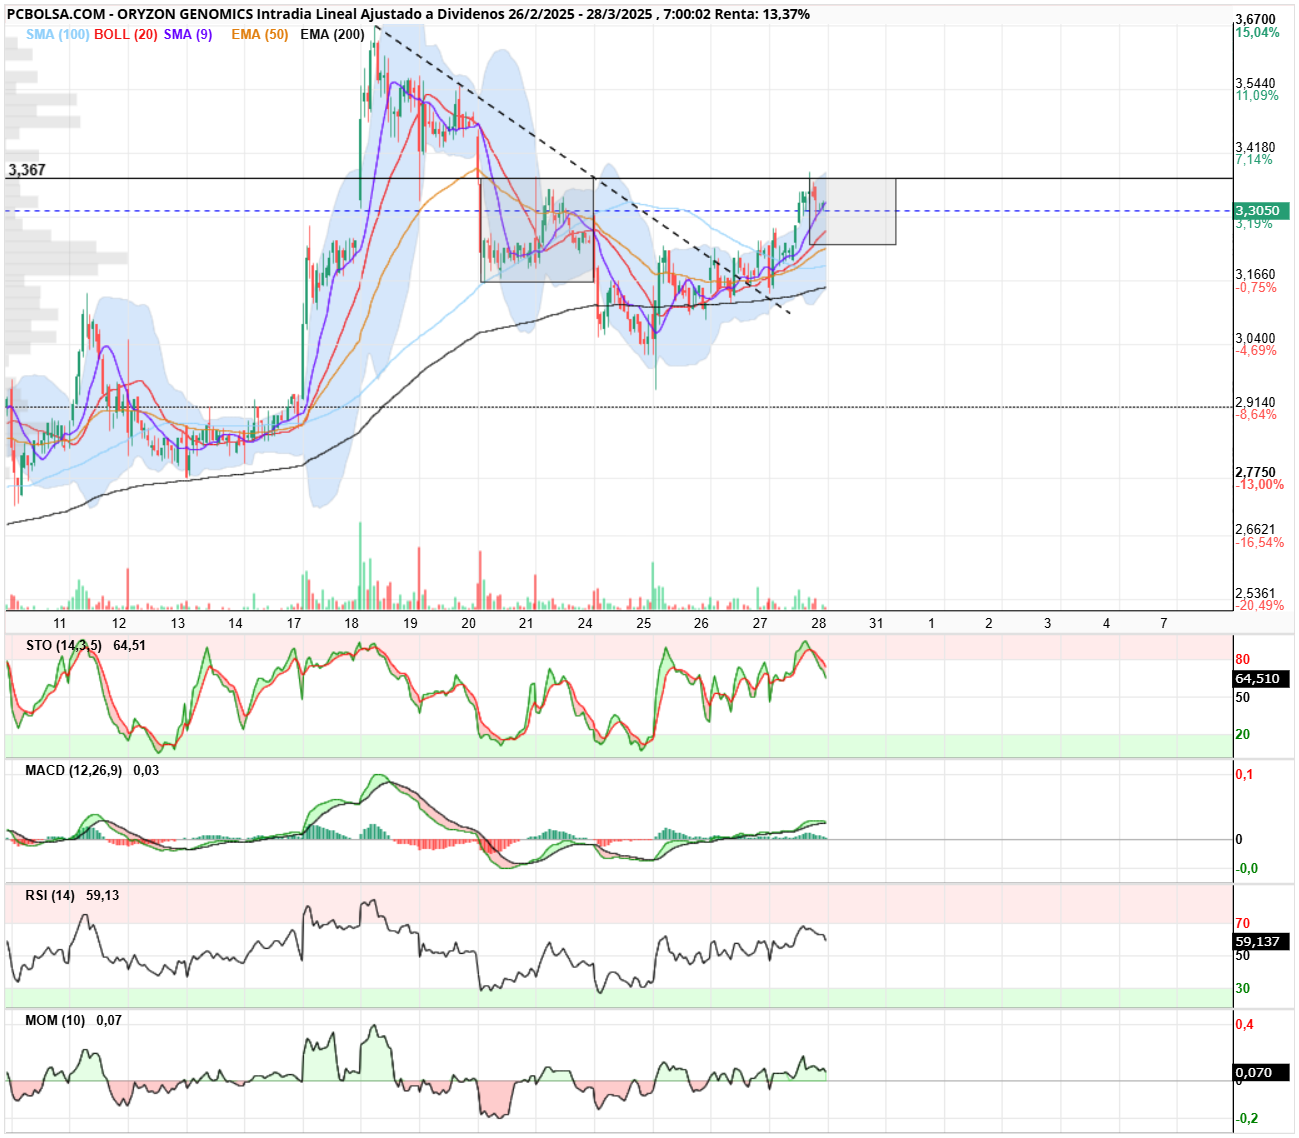The height and width of the screenshot is (1138, 1299).
Task: Click date 7 on the time axis
Action: (1164, 623)
